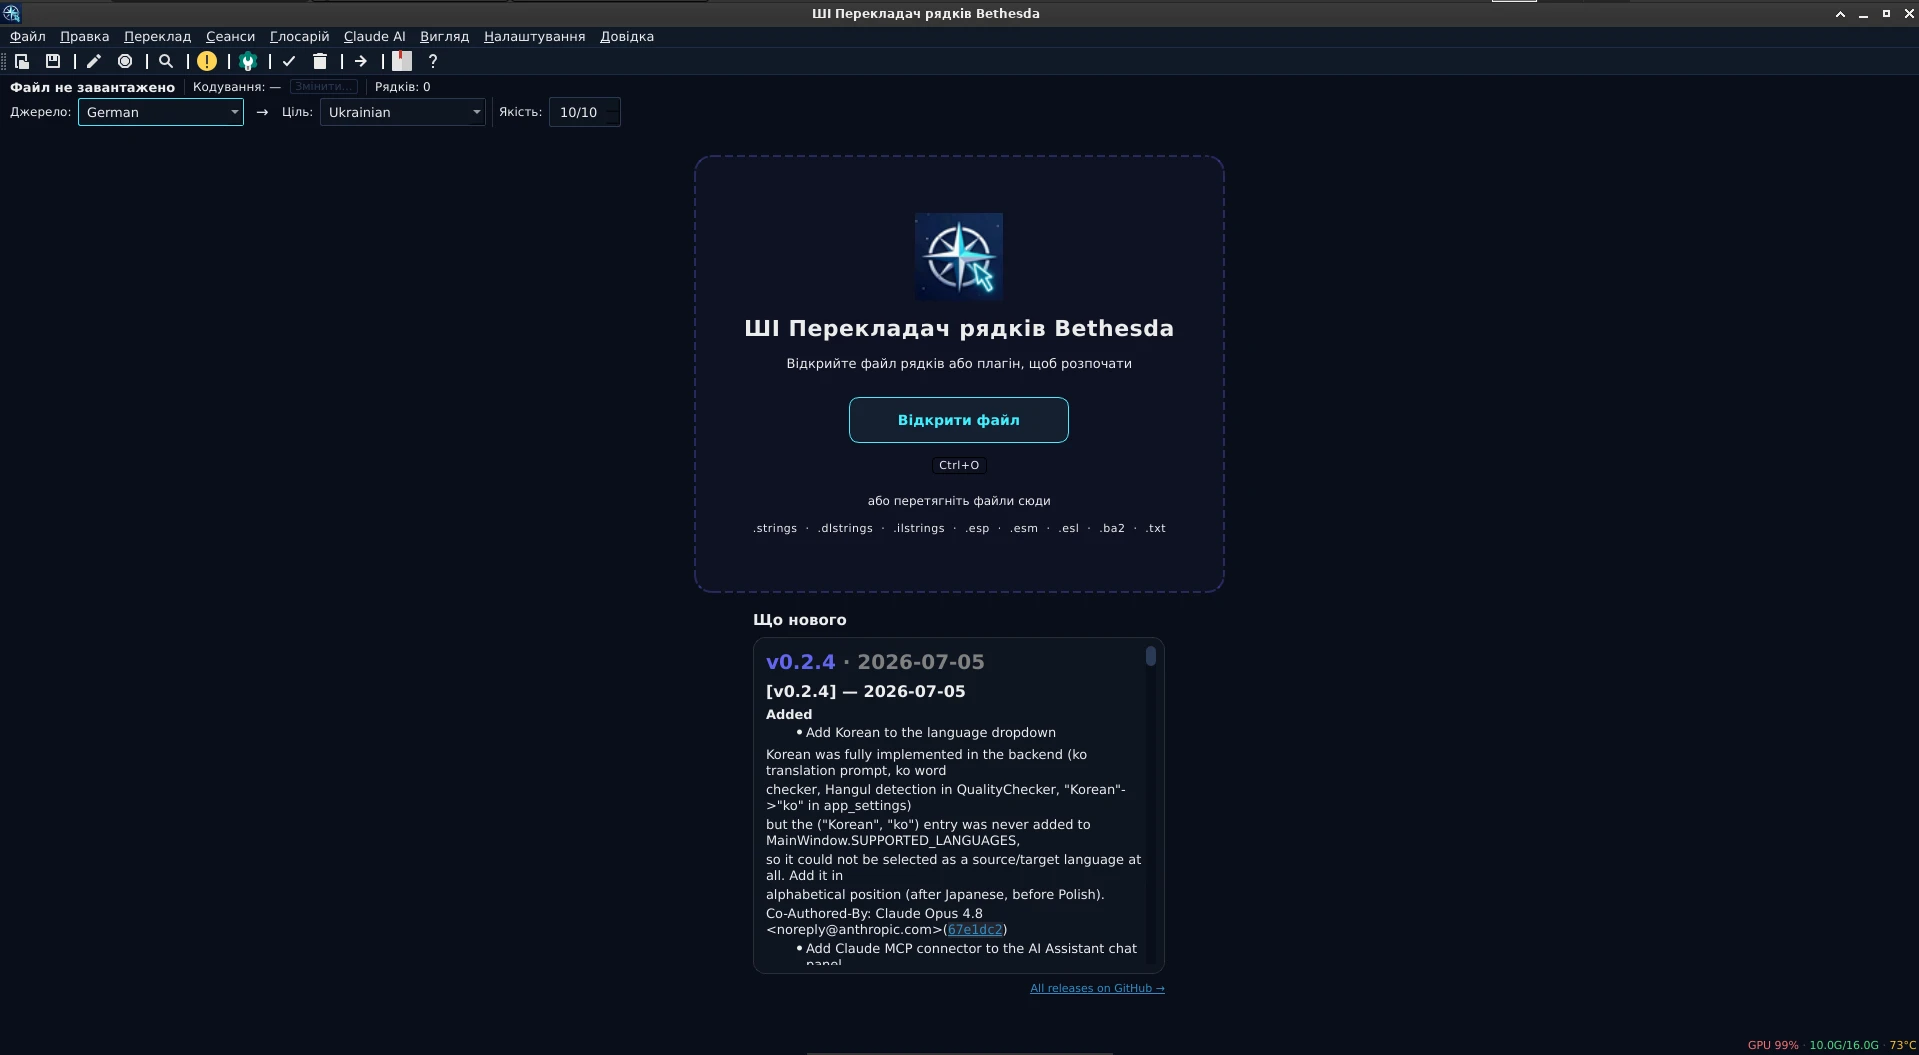Click the green wrench tool icon

tap(248, 61)
